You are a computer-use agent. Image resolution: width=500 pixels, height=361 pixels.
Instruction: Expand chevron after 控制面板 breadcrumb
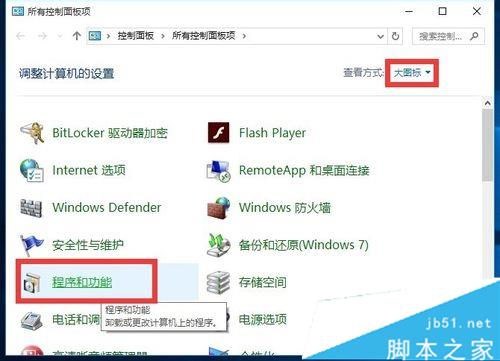coord(163,36)
